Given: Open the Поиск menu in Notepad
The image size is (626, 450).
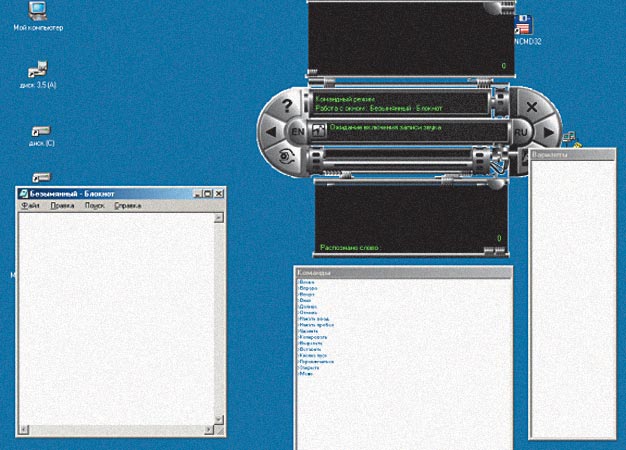Looking at the screenshot, I should [95, 205].
